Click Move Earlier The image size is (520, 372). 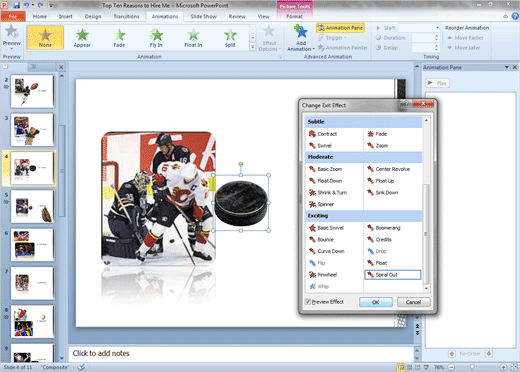(x=465, y=38)
